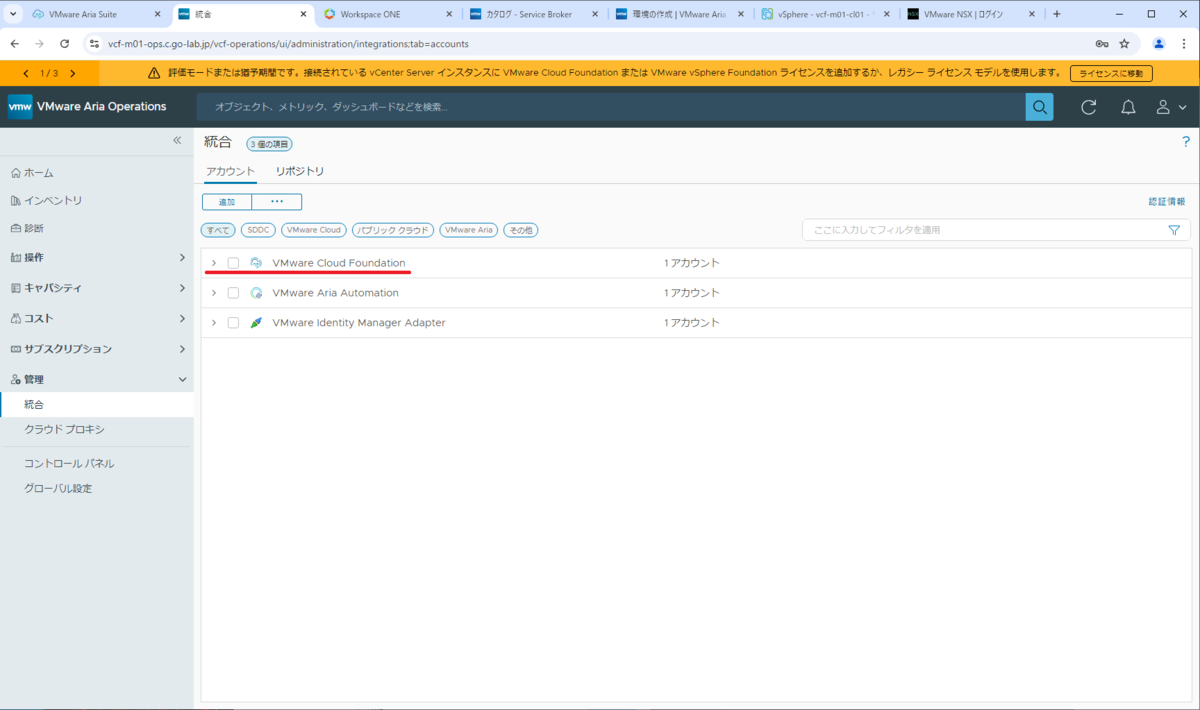Switch to the vSphere browser tab

[824, 14]
